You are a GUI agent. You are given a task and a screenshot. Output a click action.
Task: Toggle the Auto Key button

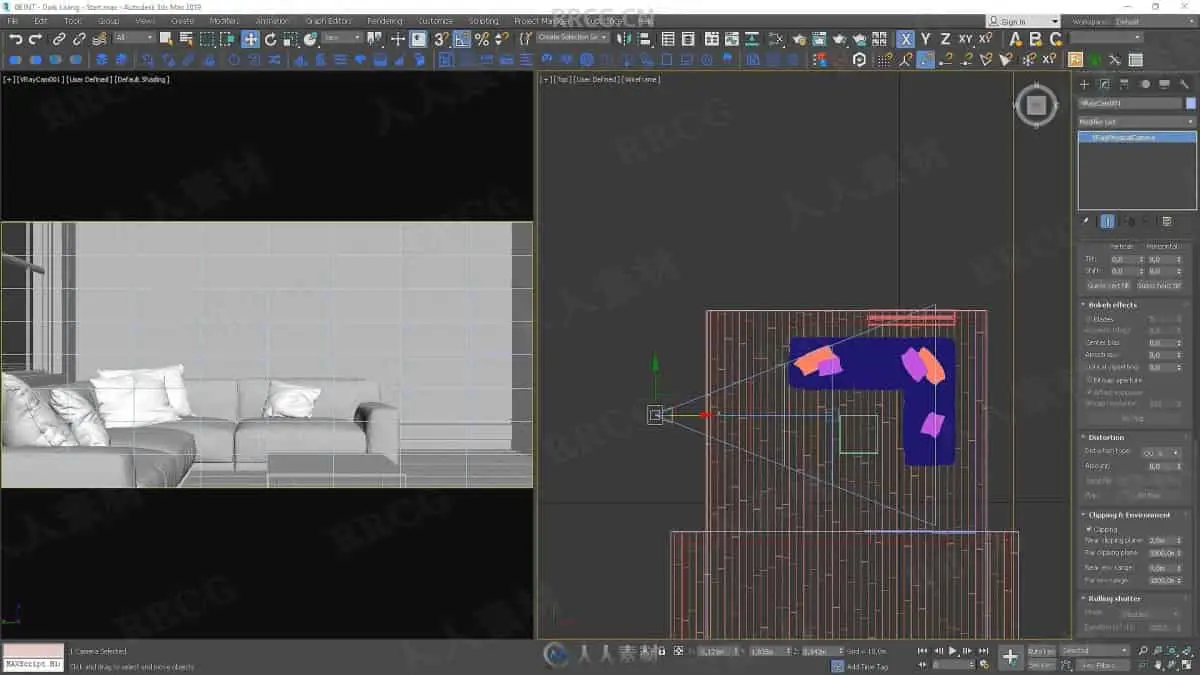(1040, 651)
